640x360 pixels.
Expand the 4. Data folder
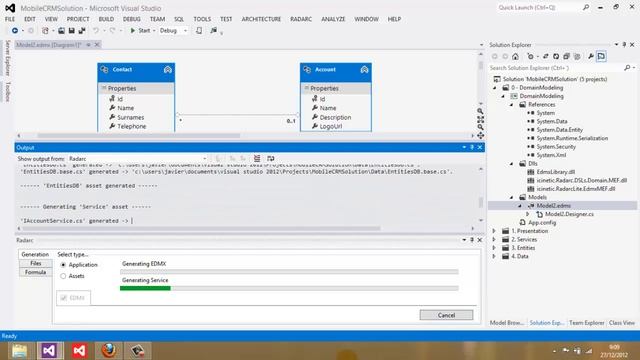[494, 256]
